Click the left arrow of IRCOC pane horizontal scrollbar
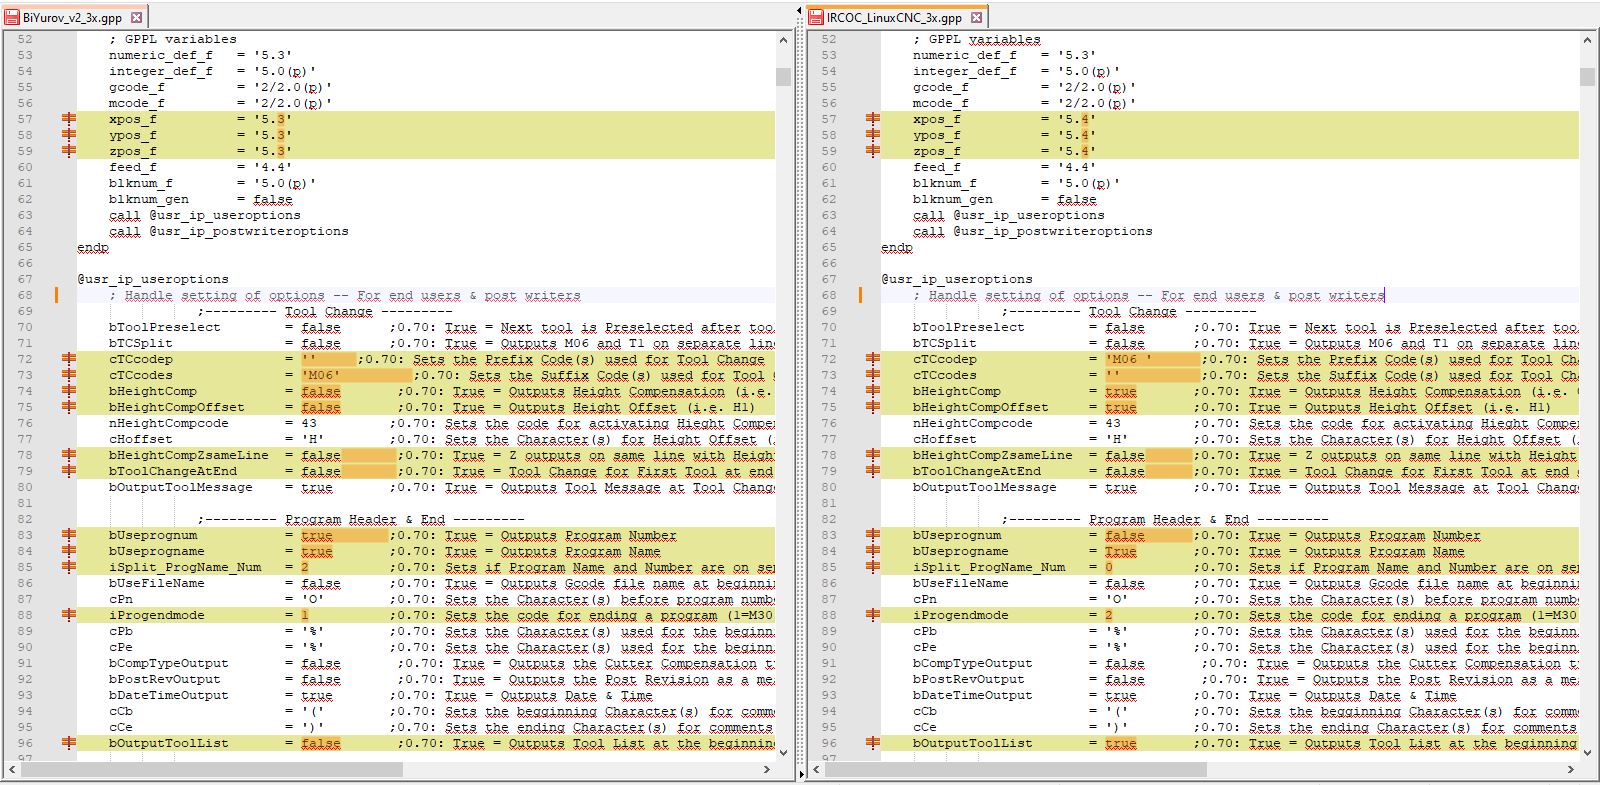 (817, 770)
